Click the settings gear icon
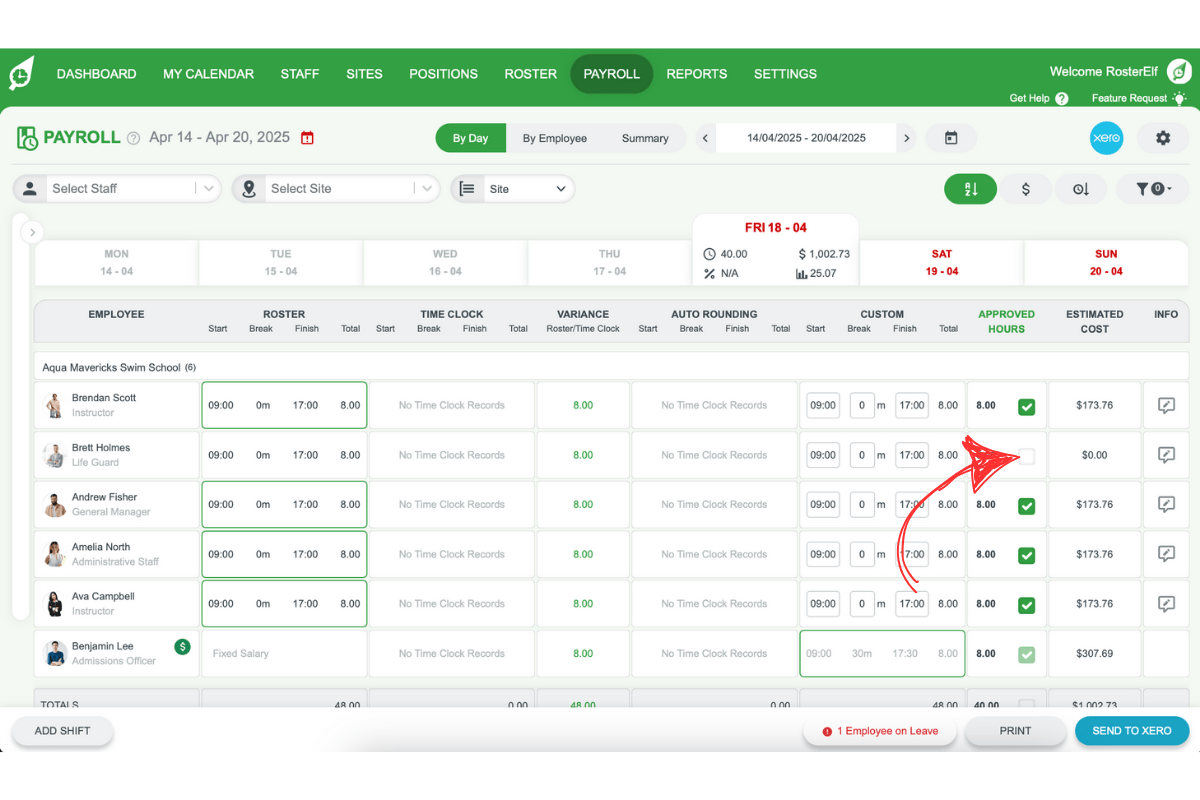The image size is (1200, 800). 1162,138
